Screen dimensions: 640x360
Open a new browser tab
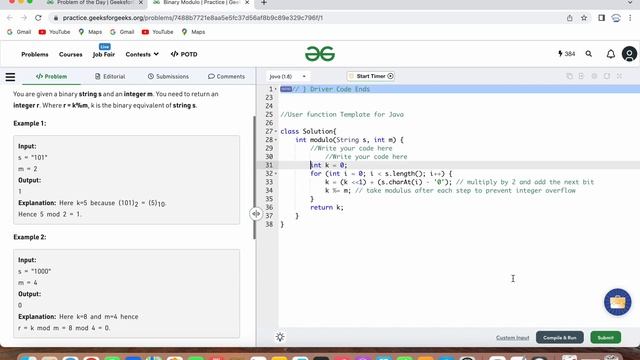point(264,3)
